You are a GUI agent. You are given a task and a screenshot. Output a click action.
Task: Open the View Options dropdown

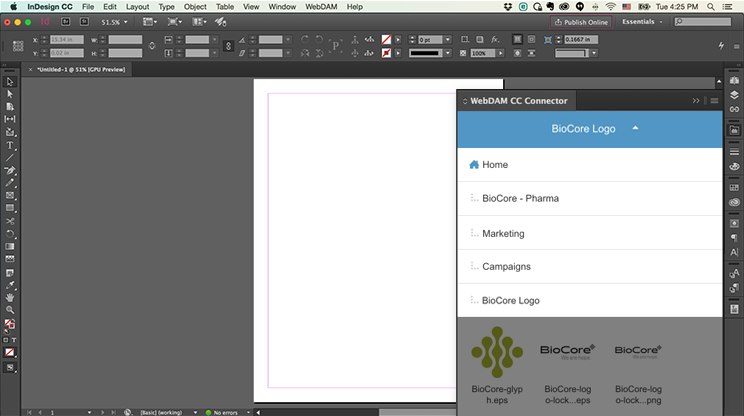click(x=150, y=22)
